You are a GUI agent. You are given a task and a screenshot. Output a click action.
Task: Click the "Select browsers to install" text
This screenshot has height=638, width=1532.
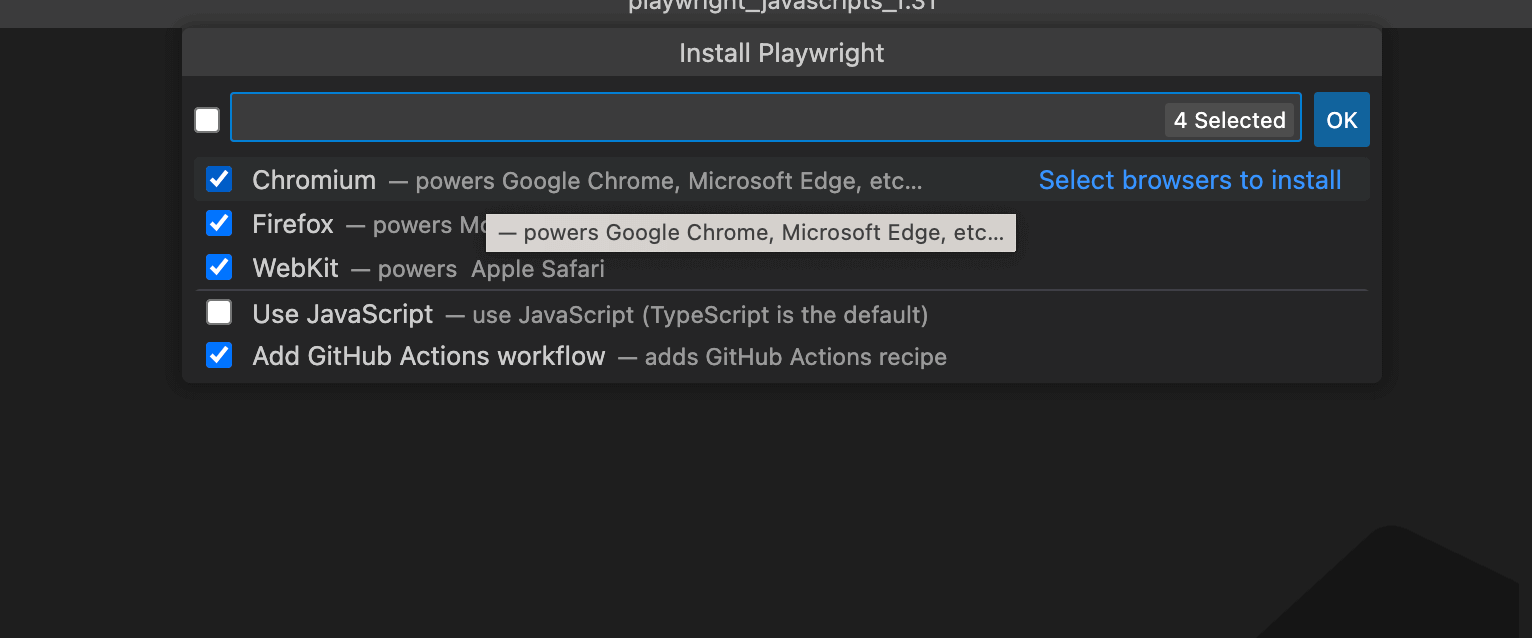click(x=1189, y=180)
